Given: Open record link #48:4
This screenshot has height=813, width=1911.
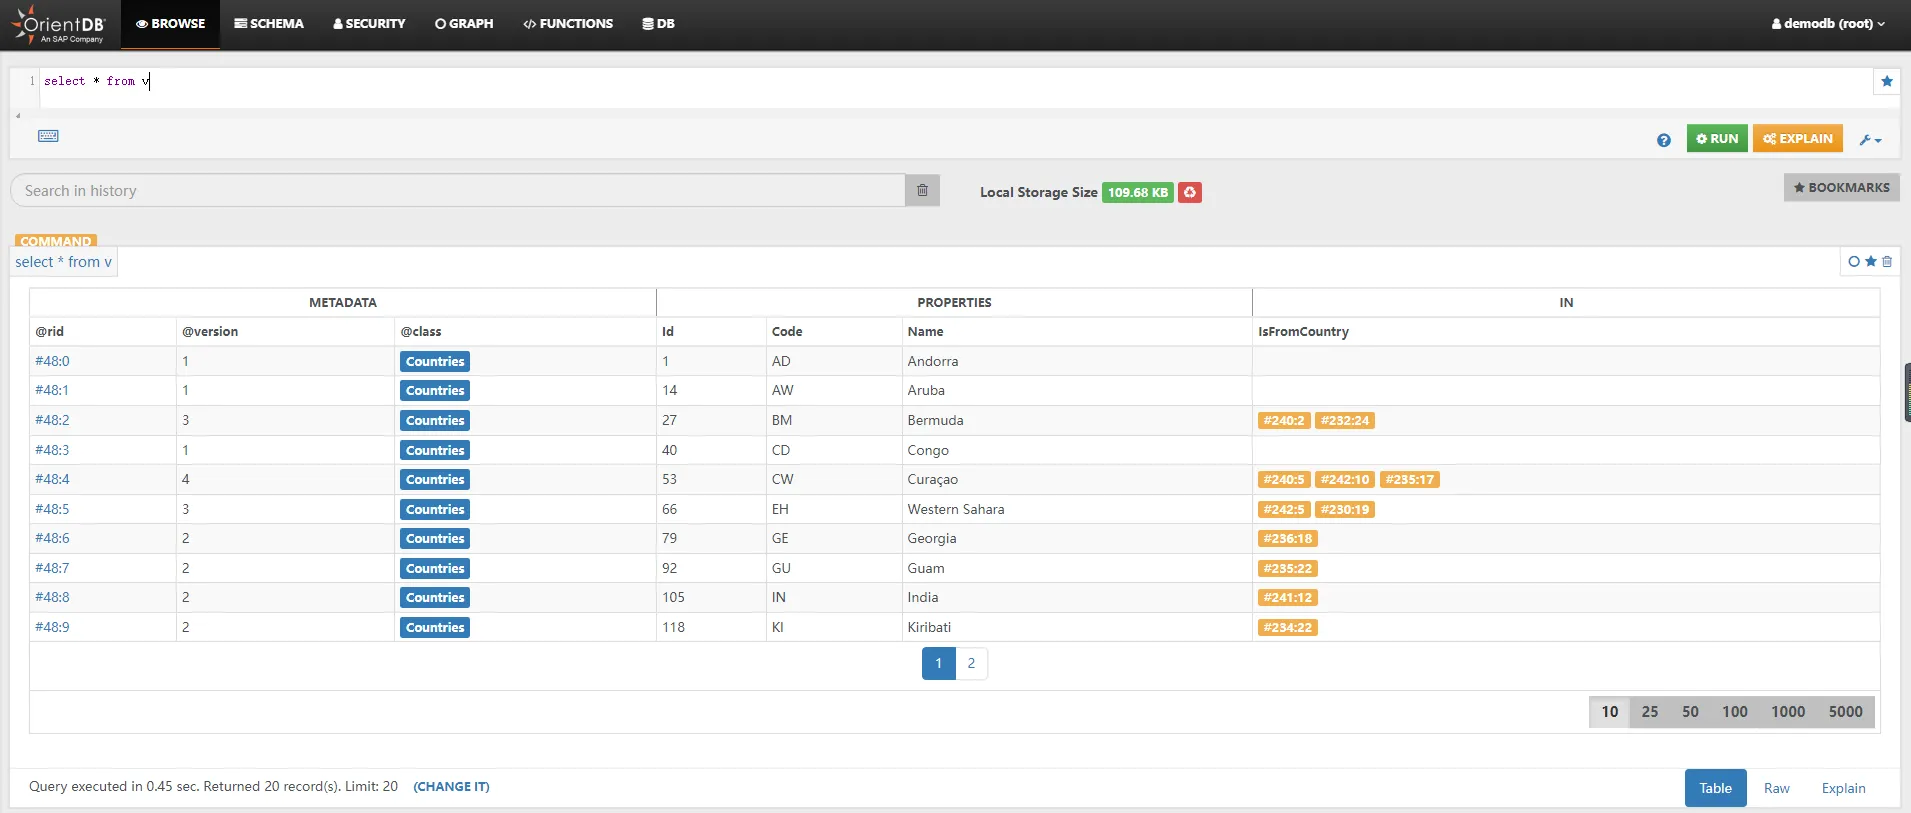Looking at the screenshot, I should [x=52, y=480].
